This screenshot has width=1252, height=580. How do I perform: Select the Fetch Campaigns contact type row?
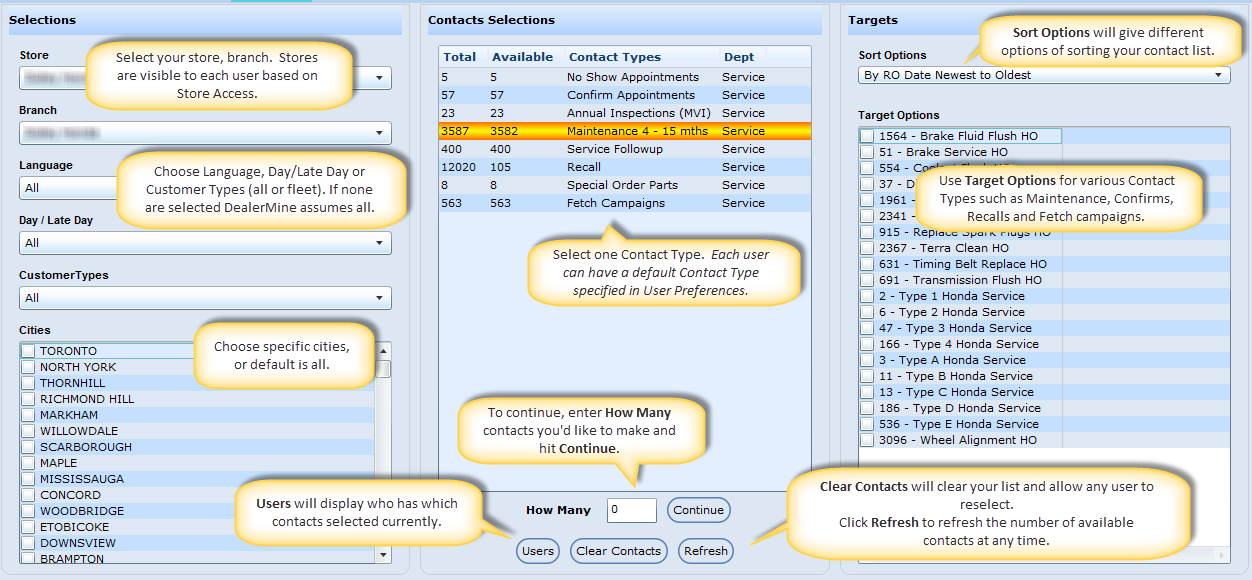coord(624,203)
